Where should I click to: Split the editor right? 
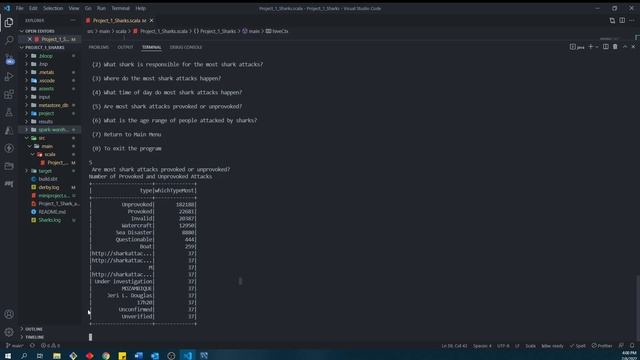click(622, 20)
